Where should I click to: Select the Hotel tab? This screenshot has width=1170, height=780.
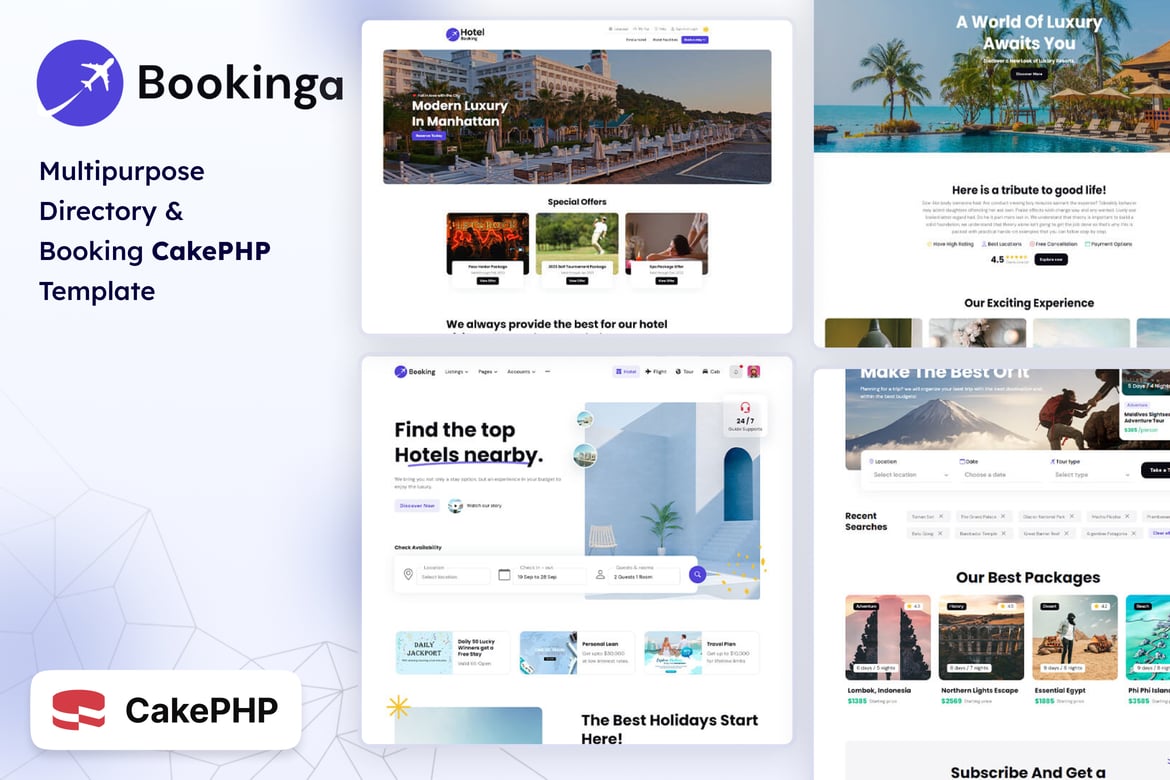click(x=626, y=372)
